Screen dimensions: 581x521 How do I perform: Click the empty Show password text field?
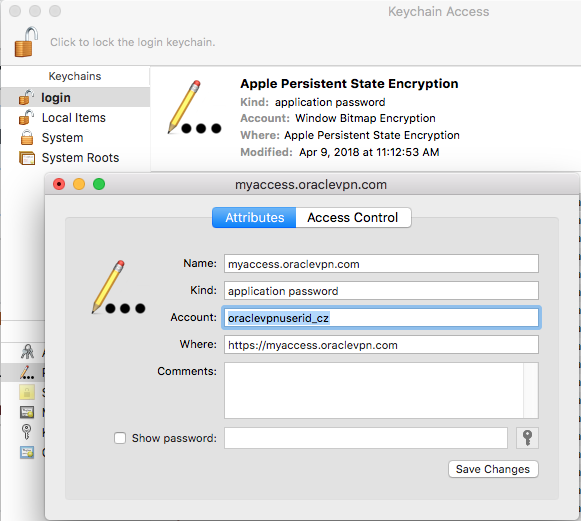pos(366,438)
